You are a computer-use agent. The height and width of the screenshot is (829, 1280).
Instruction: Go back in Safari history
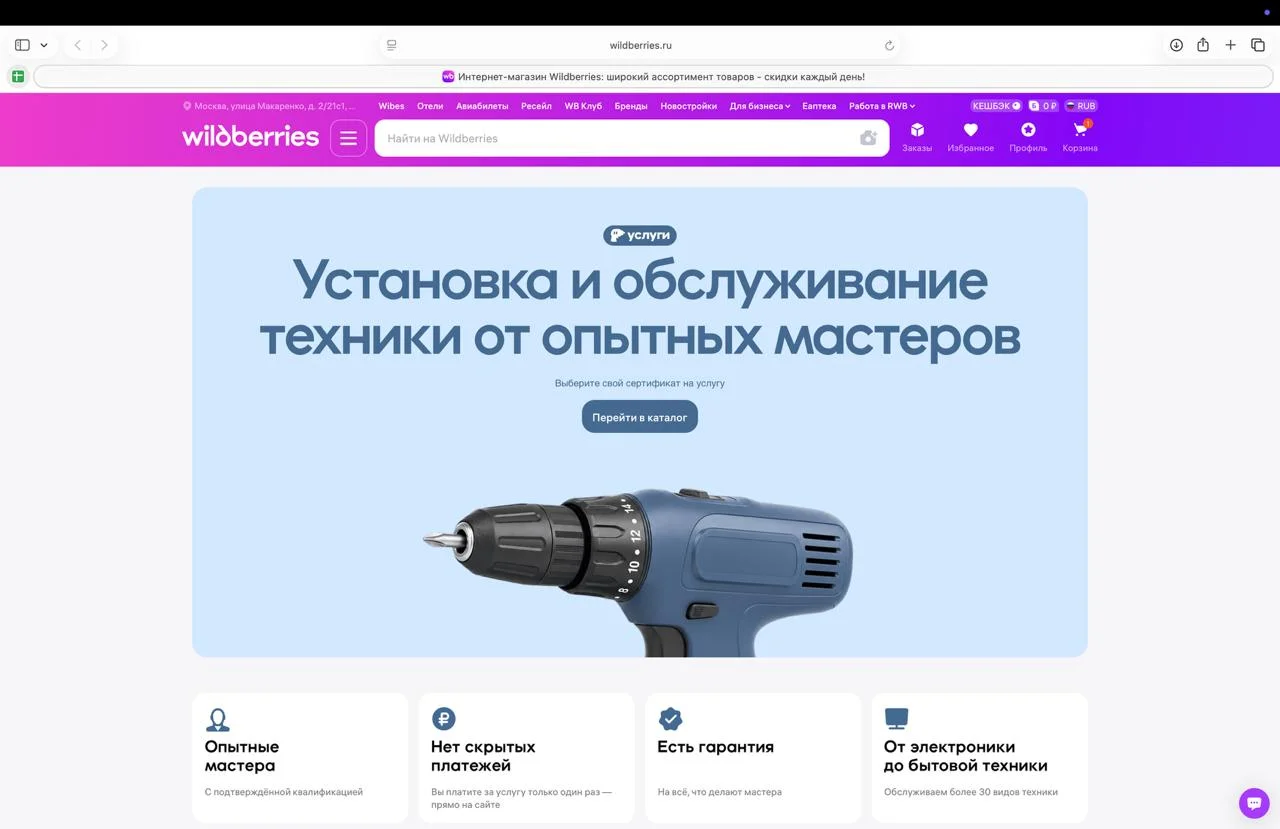coord(78,45)
